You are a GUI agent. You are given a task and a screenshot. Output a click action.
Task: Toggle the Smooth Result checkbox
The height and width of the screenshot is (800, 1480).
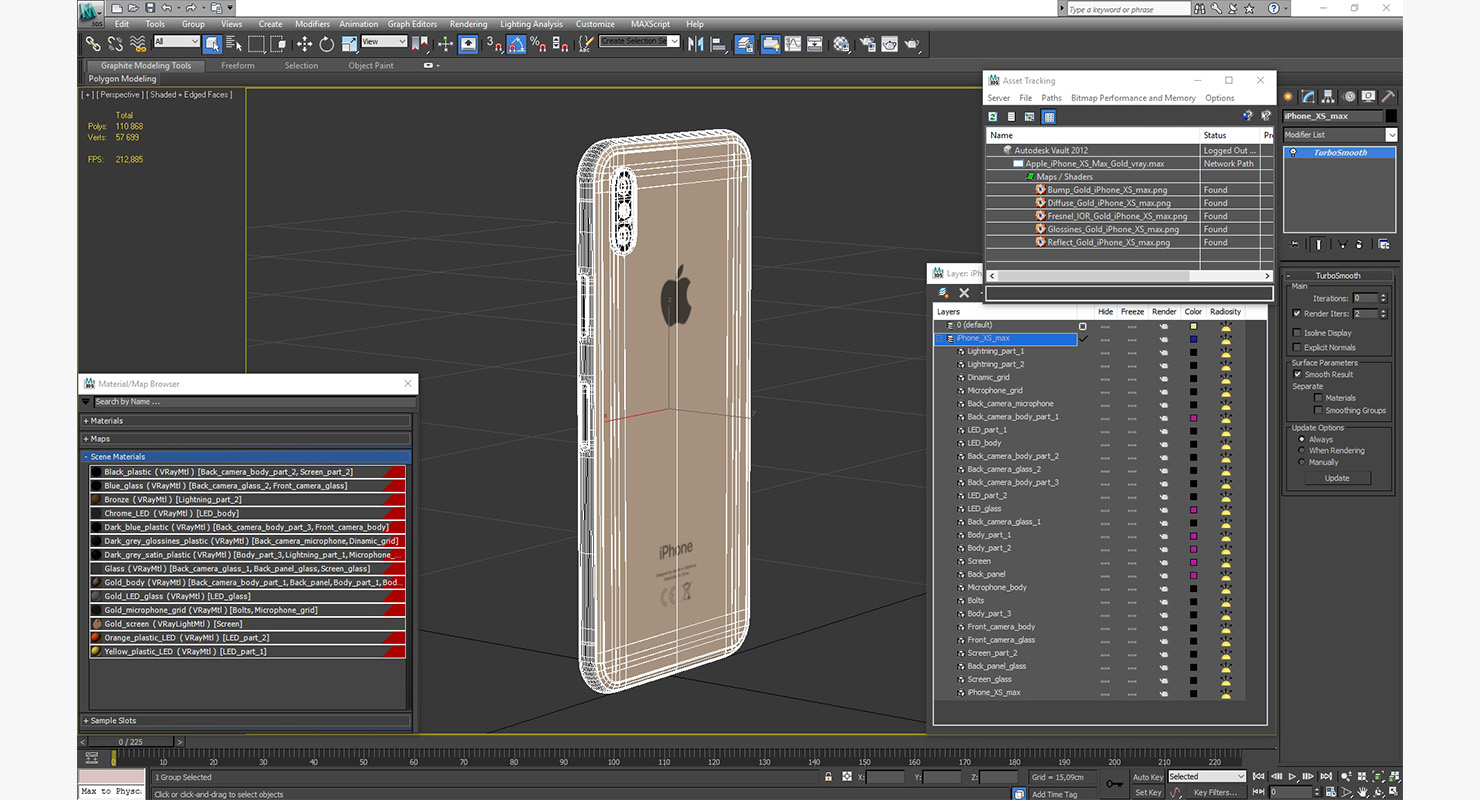click(1297, 374)
